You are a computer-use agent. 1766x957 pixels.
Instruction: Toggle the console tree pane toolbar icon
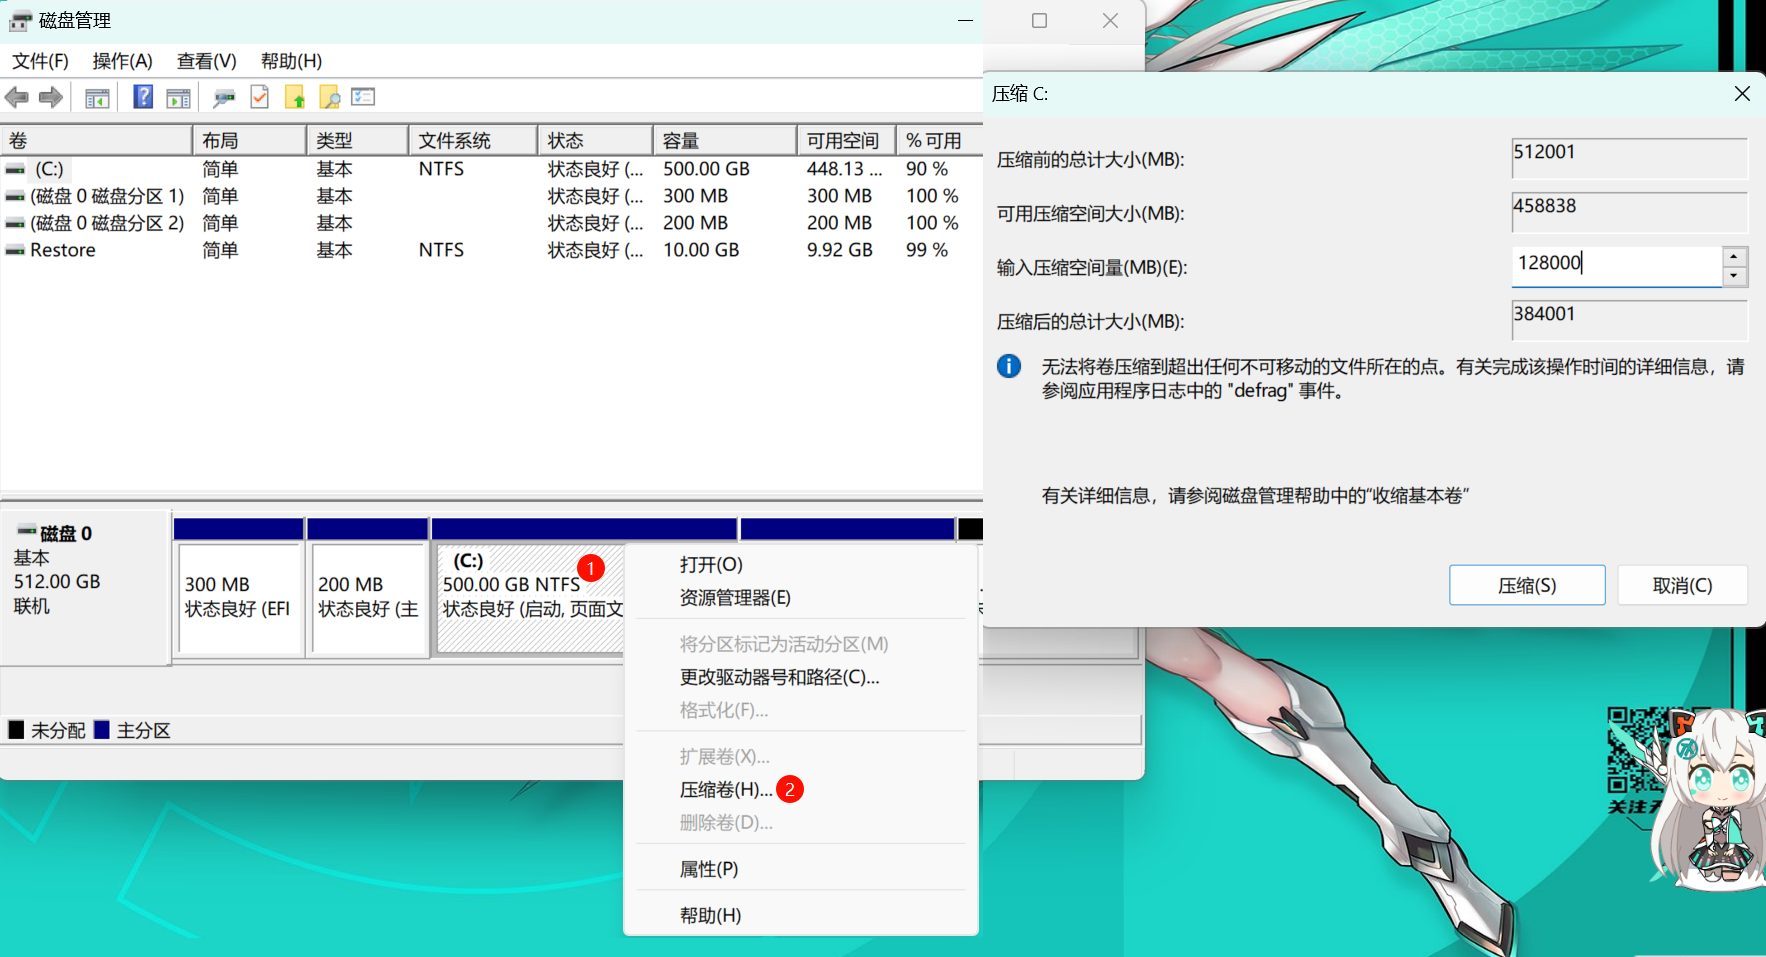click(x=97, y=98)
